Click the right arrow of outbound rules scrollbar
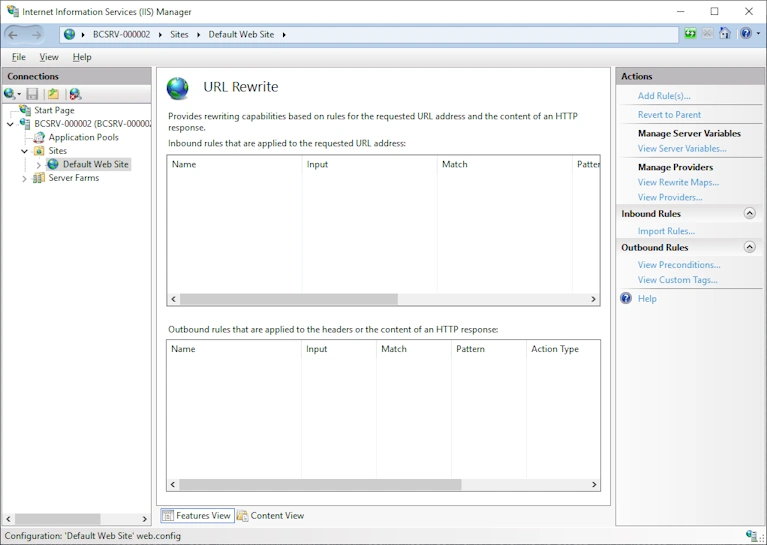 (x=594, y=484)
